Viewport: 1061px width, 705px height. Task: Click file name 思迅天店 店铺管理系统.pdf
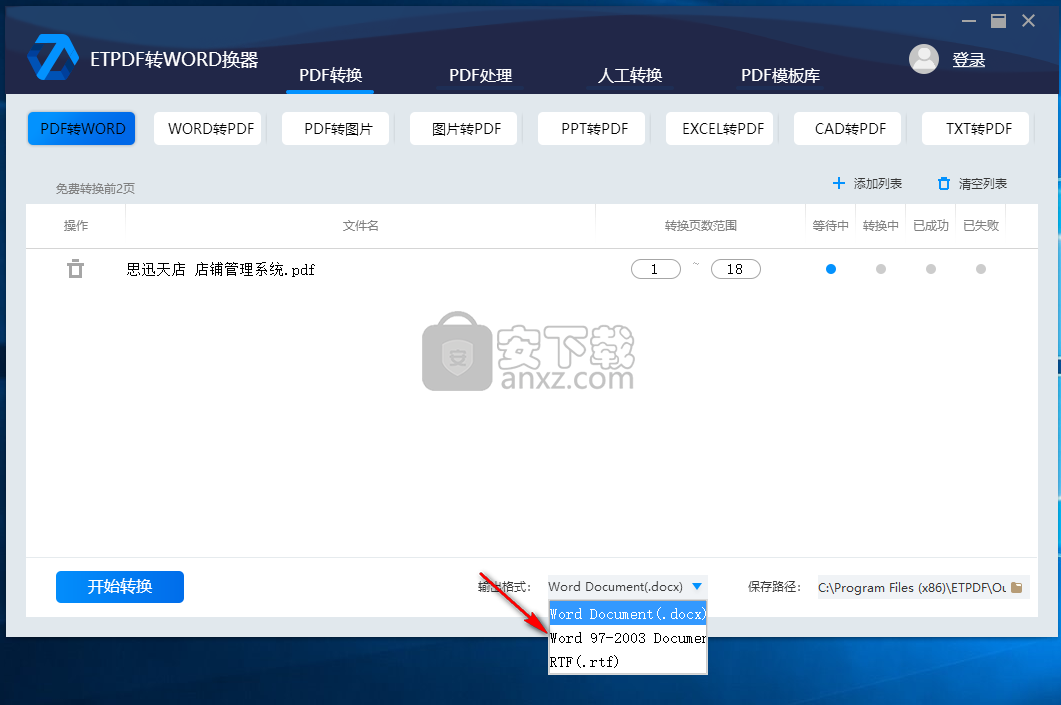pos(221,269)
